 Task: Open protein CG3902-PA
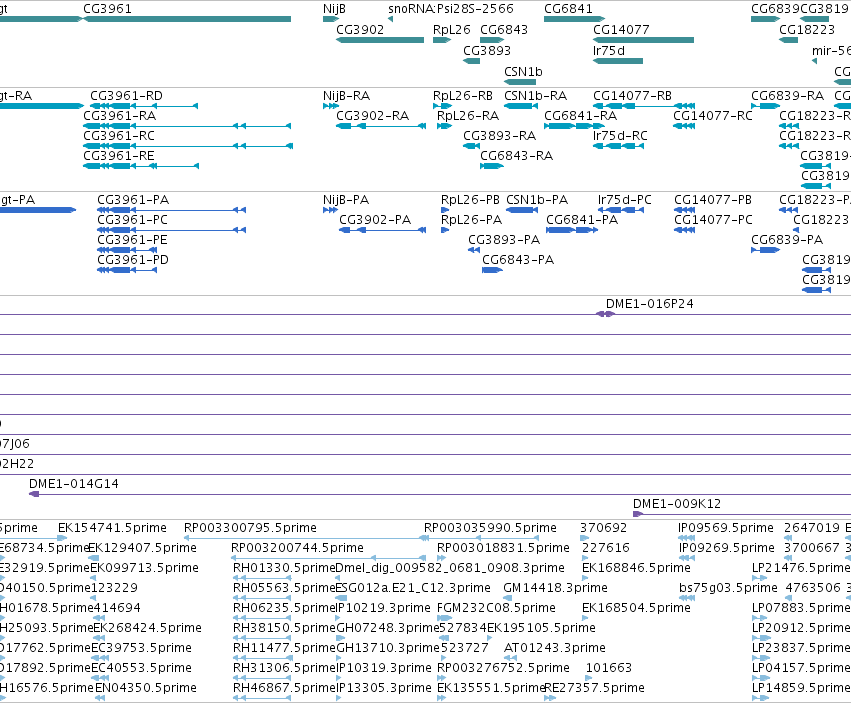(375, 220)
